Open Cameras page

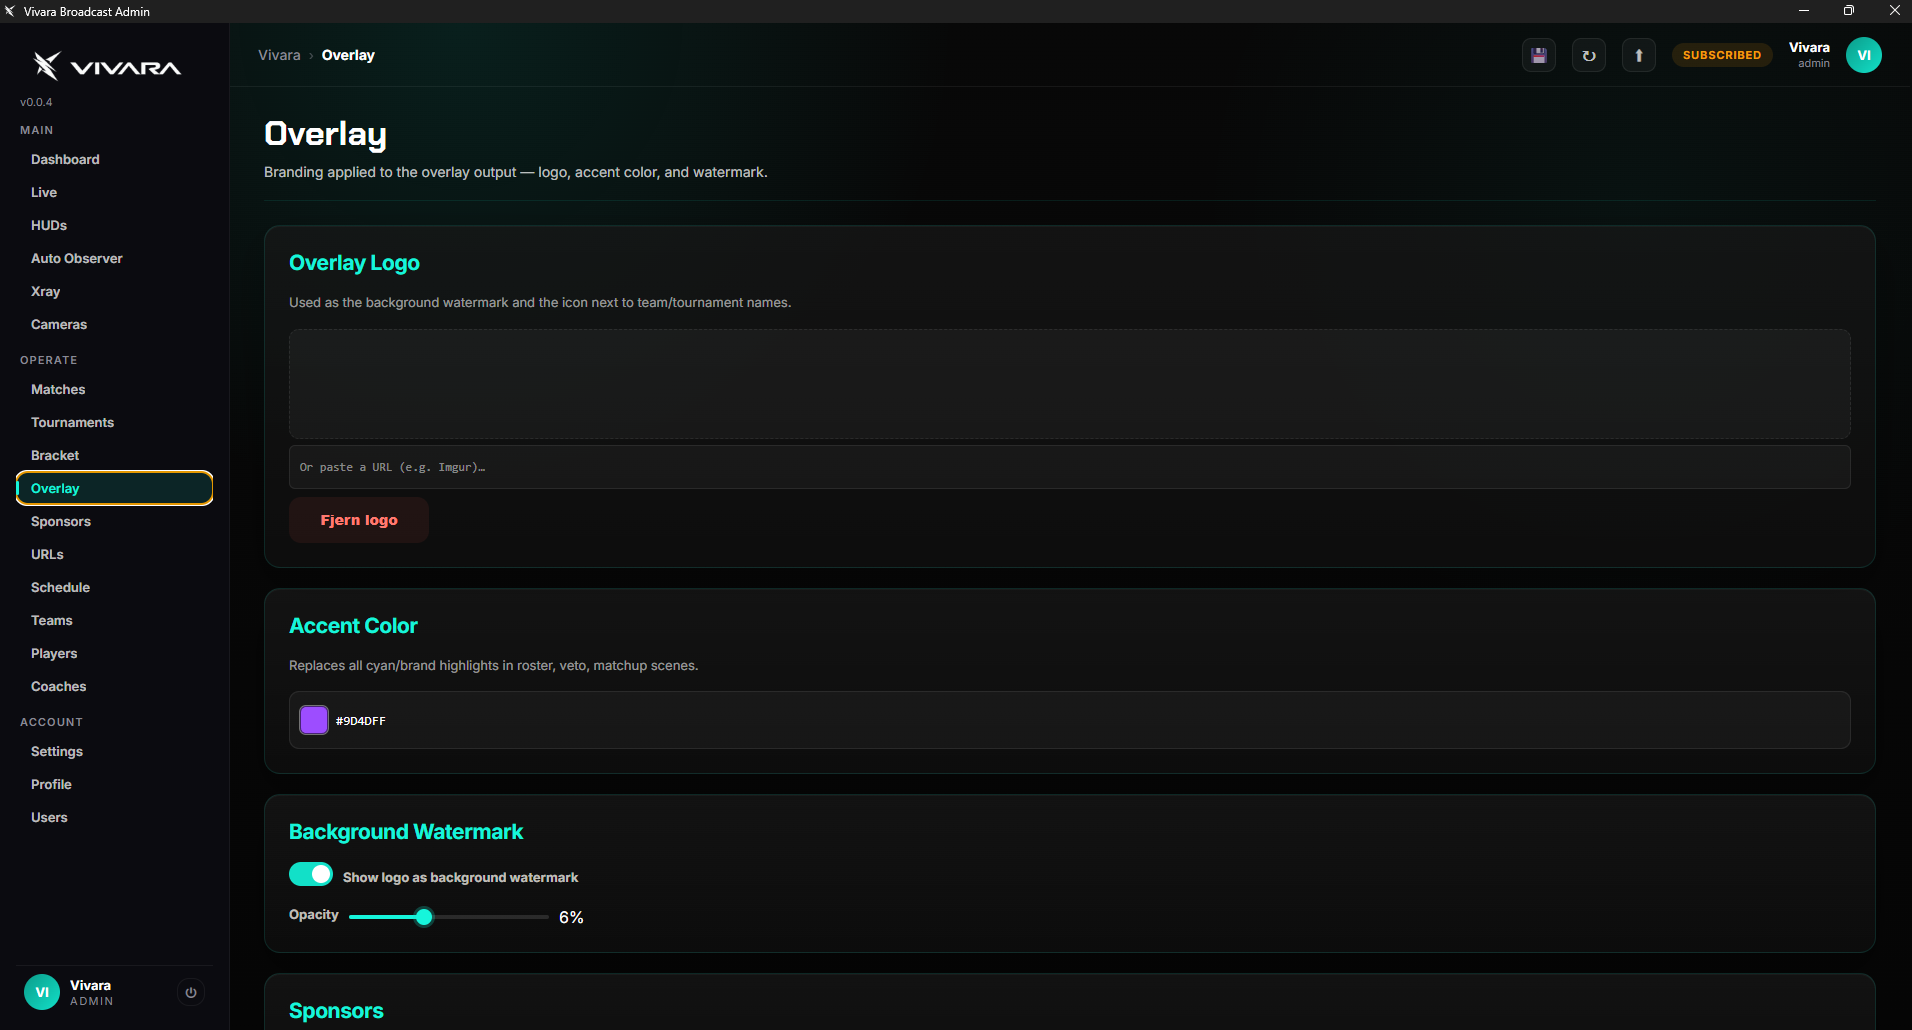pos(115,324)
